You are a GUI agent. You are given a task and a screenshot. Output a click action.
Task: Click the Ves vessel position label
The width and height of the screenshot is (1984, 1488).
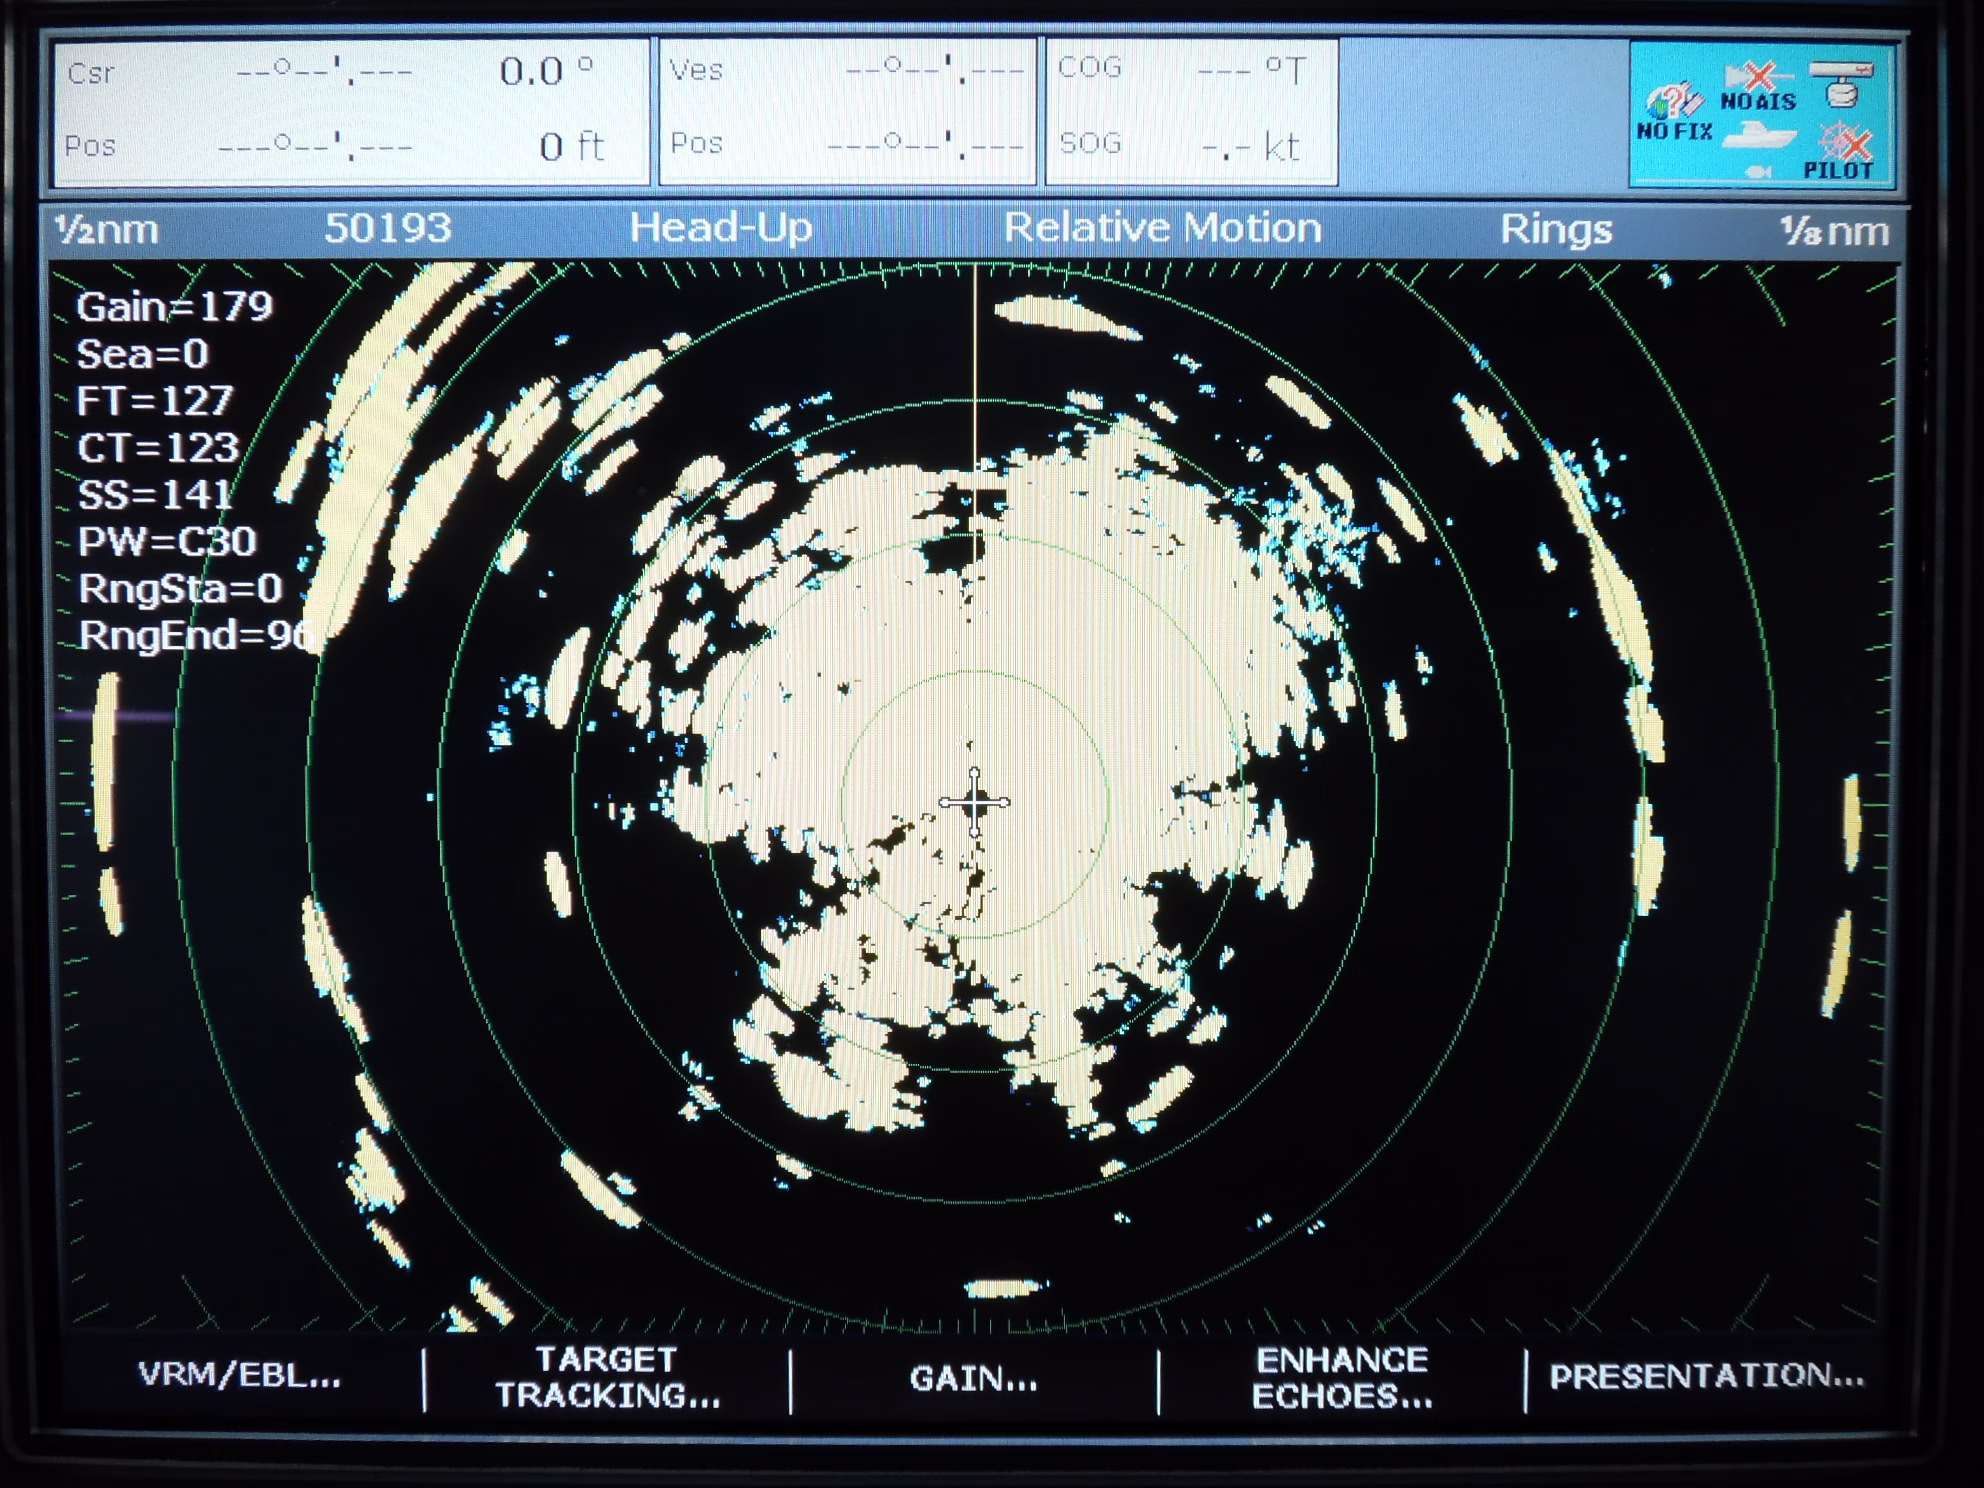(x=696, y=70)
